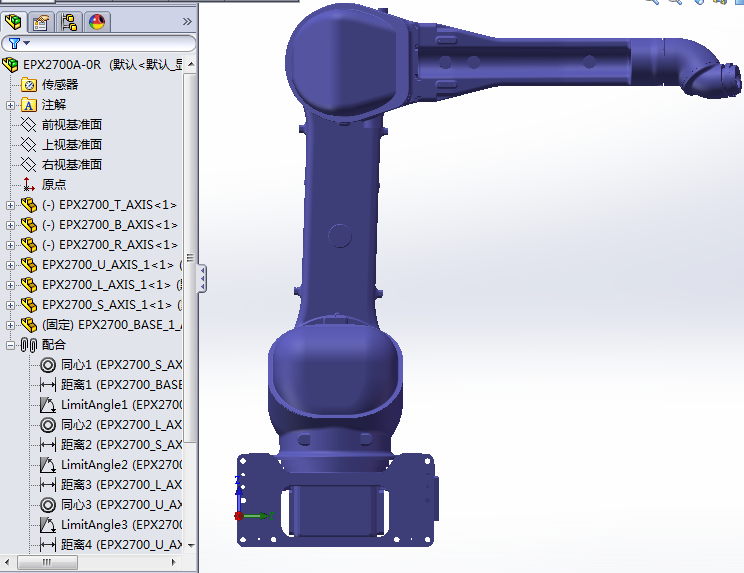This screenshot has height=573, width=744.
Task: Select the 注解 annotations folder icon
Action: (29, 105)
